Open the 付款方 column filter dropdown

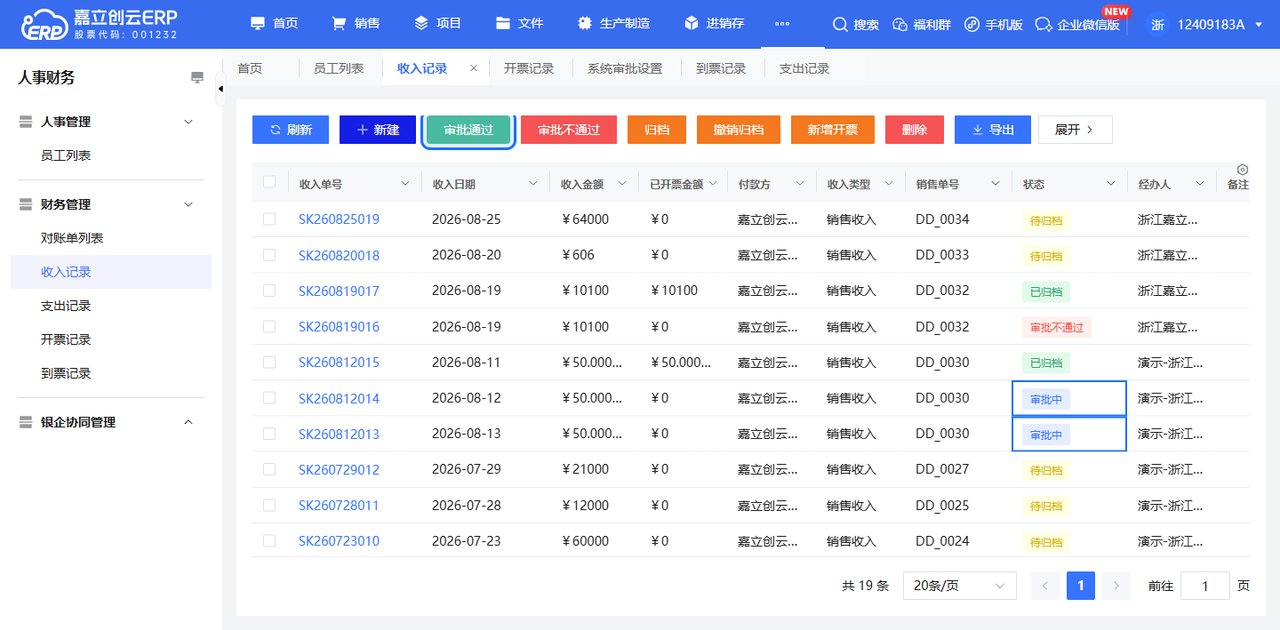[x=801, y=184]
